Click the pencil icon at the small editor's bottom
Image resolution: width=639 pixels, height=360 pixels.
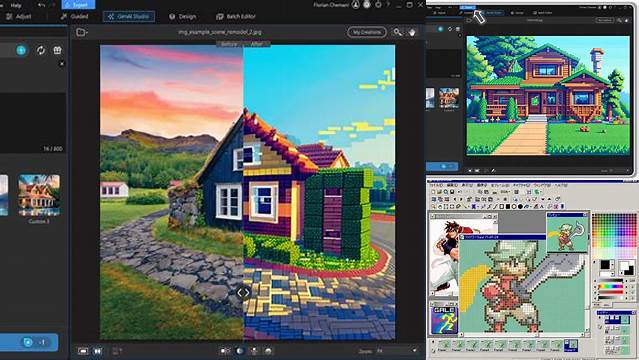point(493,170)
